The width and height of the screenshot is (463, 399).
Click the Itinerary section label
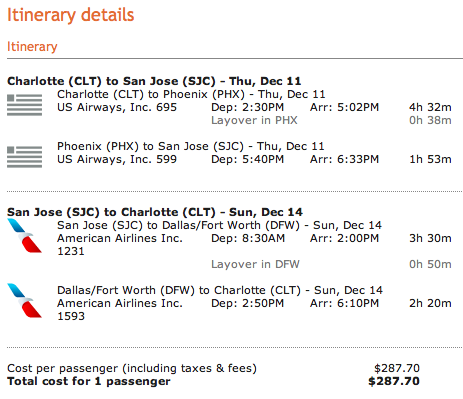(32, 47)
